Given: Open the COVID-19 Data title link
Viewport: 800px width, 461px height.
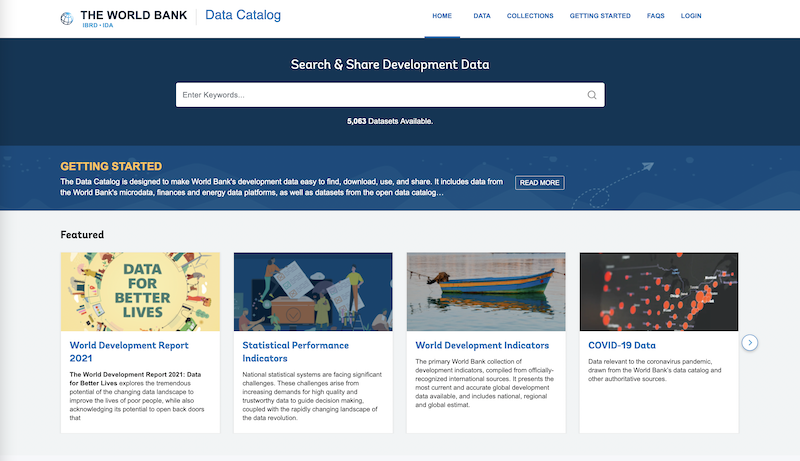Looking at the screenshot, I should [622, 345].
